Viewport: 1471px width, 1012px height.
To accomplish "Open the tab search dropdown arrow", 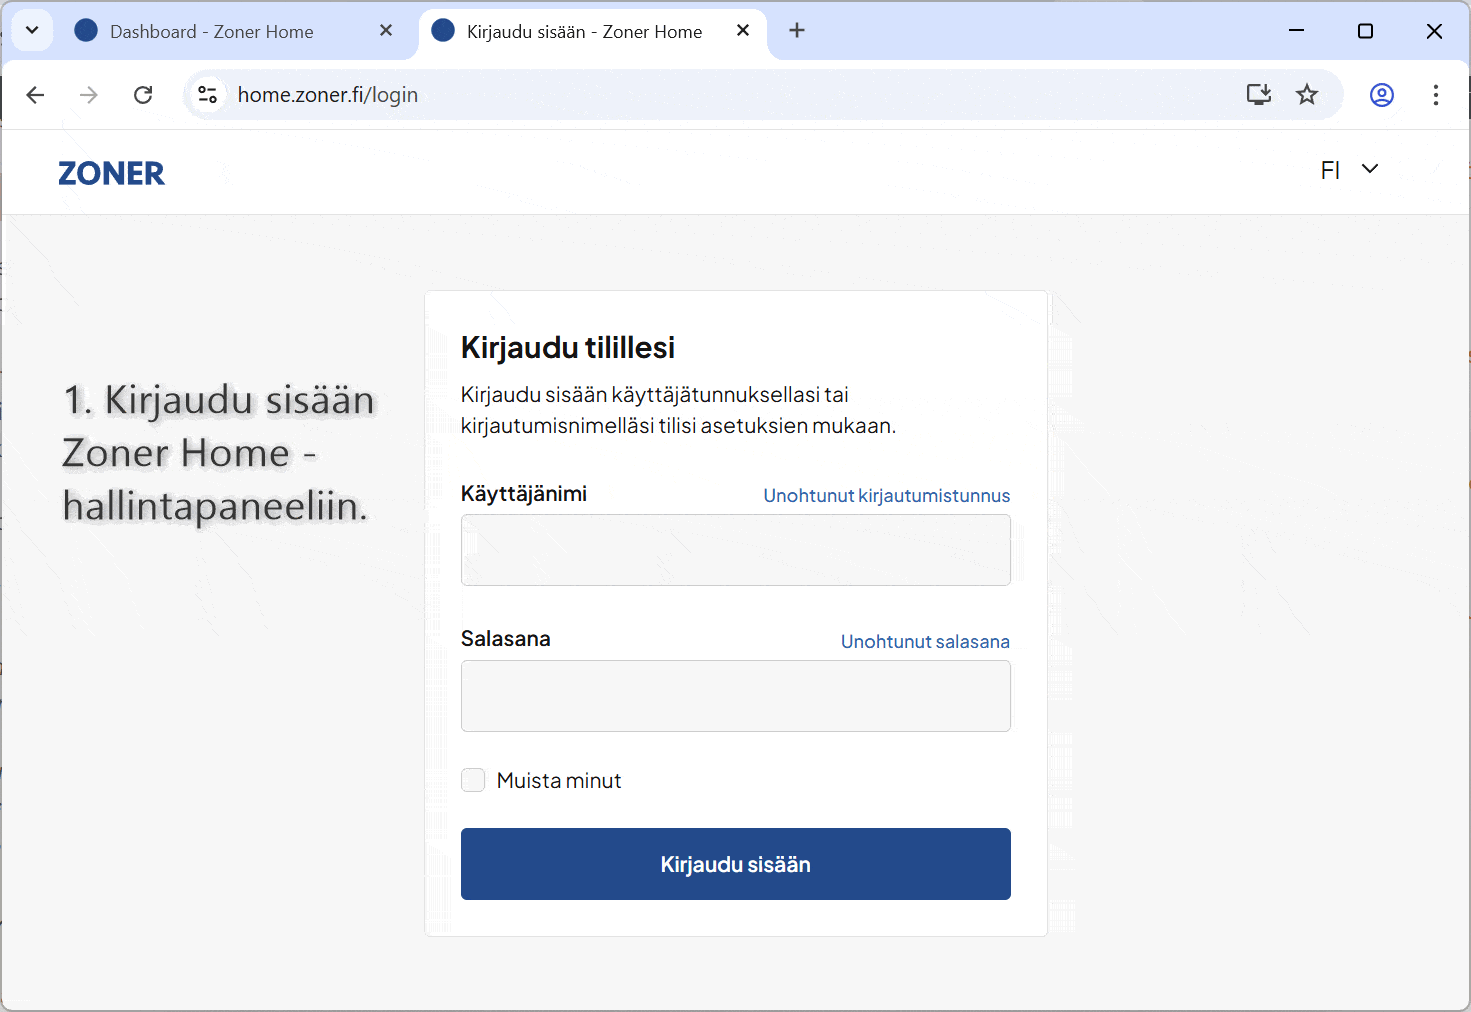I will (x=32, y=31).
